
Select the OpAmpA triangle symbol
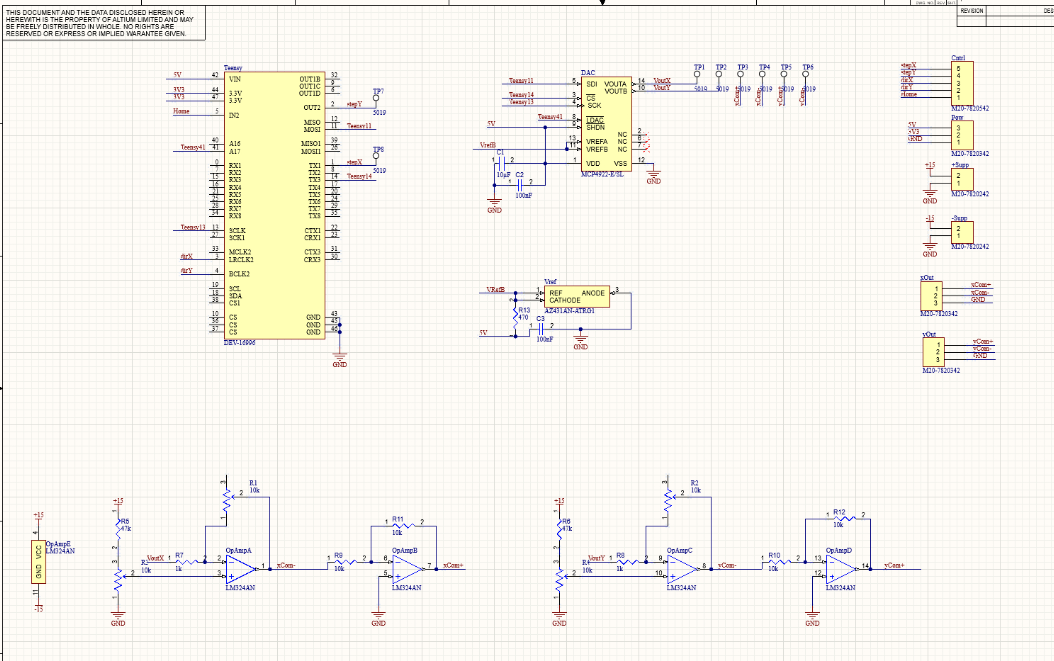(x=238, y=568)
